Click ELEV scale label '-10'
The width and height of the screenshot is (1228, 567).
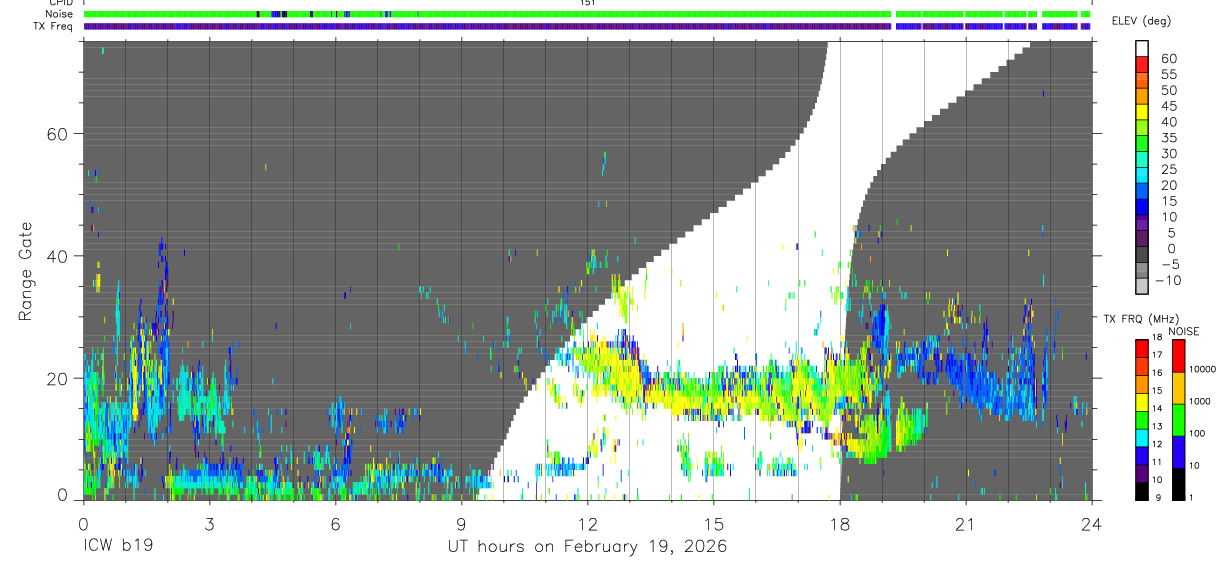pyautogui.click(x=1168, y=280)
